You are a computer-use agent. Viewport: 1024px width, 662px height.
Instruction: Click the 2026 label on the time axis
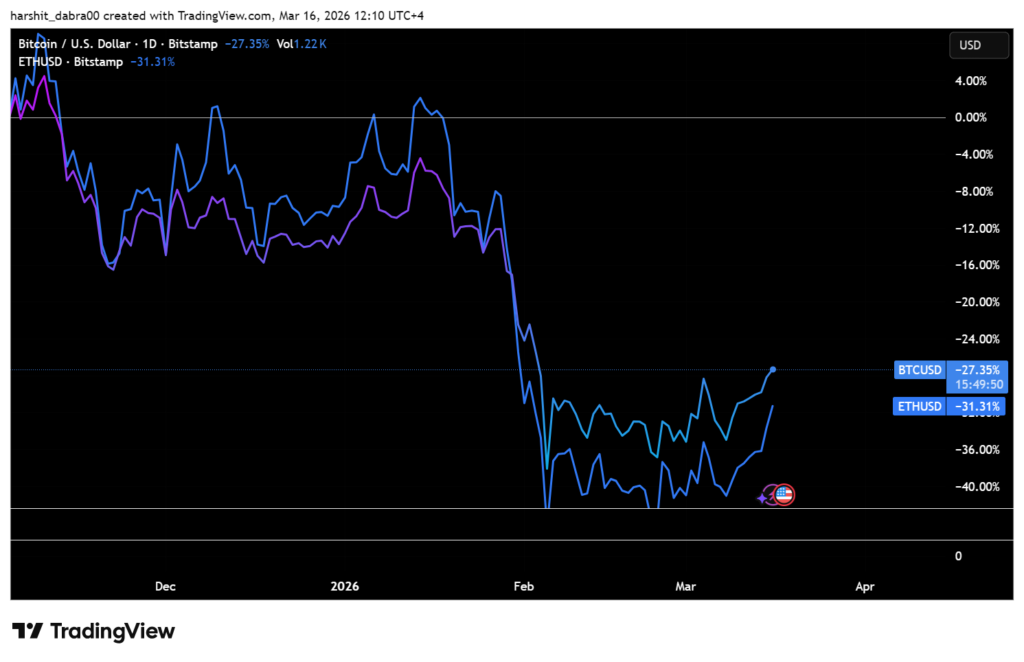(x=344, y=587)
